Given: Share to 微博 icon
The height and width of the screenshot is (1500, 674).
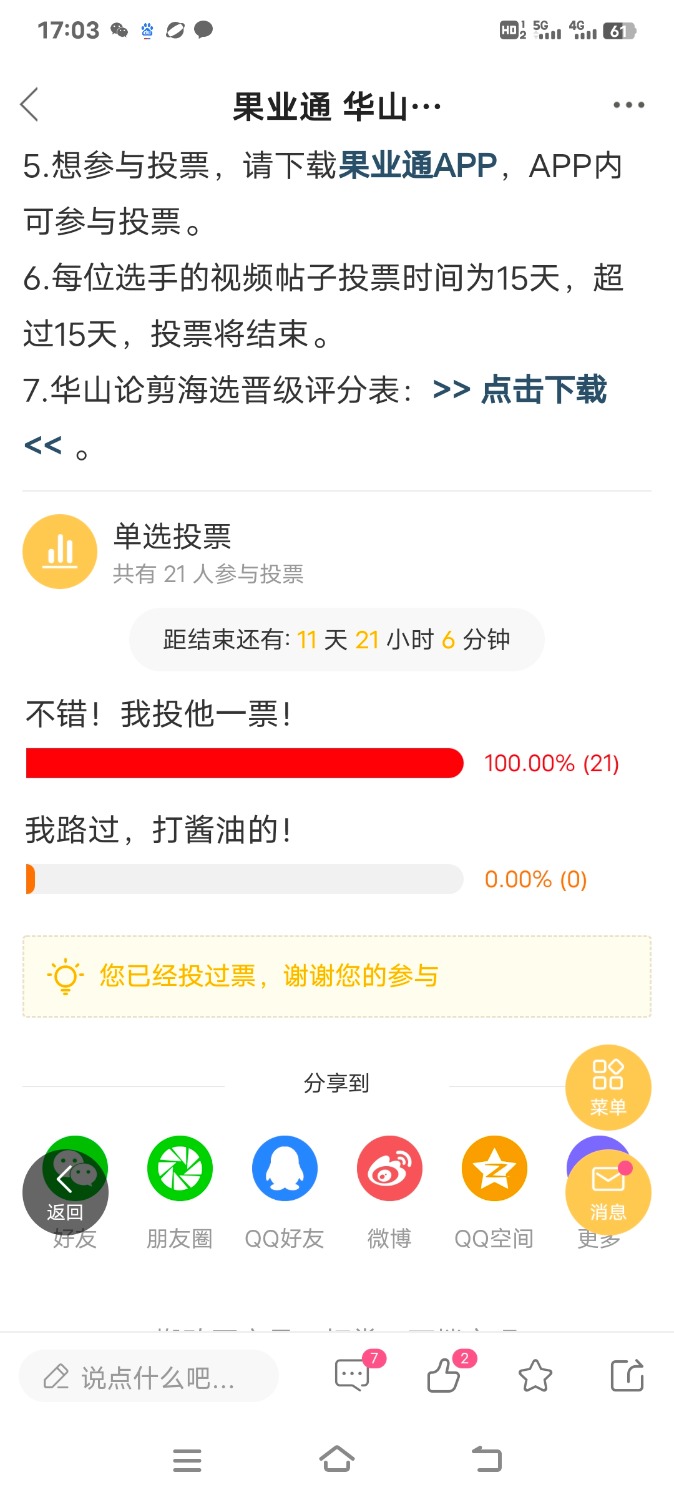Looking at the screenshot, I should [x=390, y=1169].
